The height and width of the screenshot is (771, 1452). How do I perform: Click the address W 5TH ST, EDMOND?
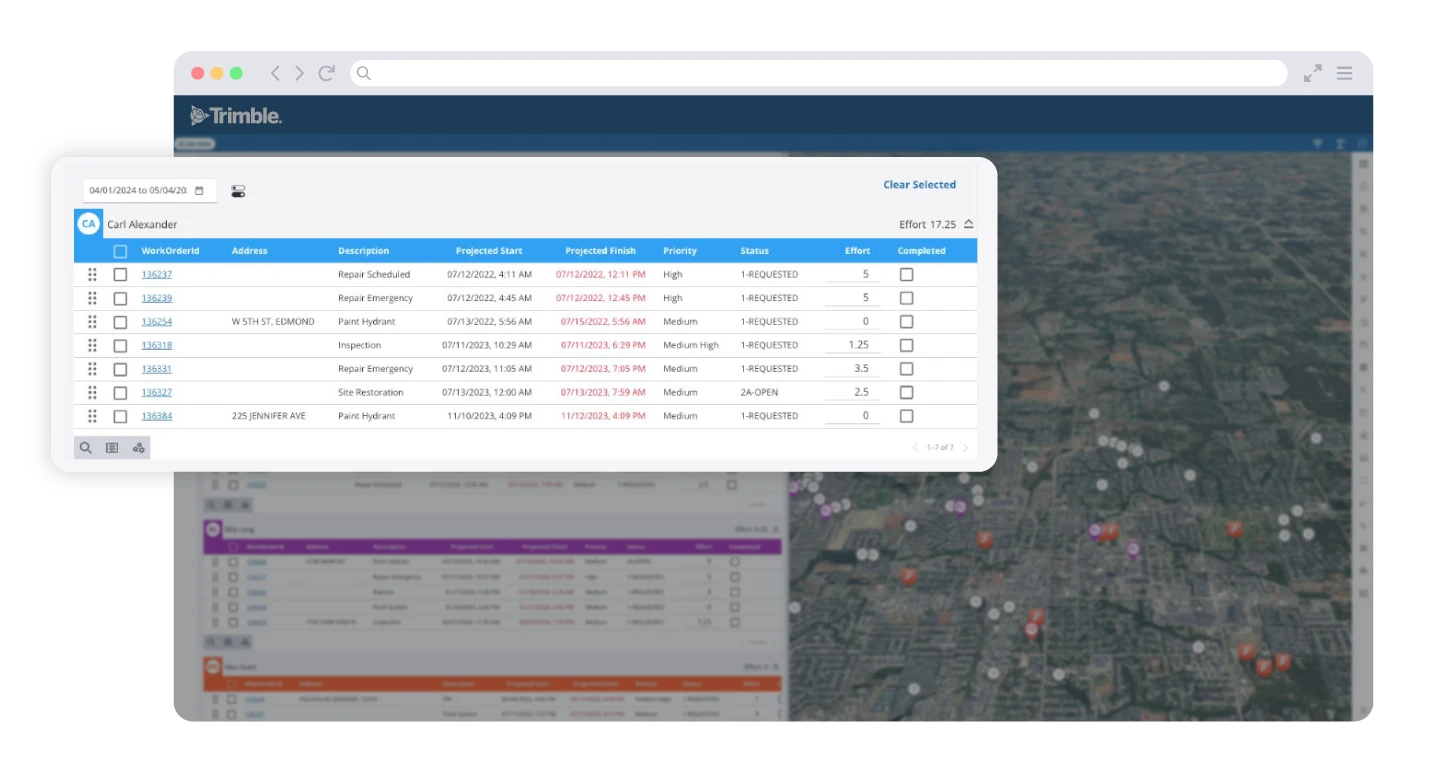click(273, 322)
